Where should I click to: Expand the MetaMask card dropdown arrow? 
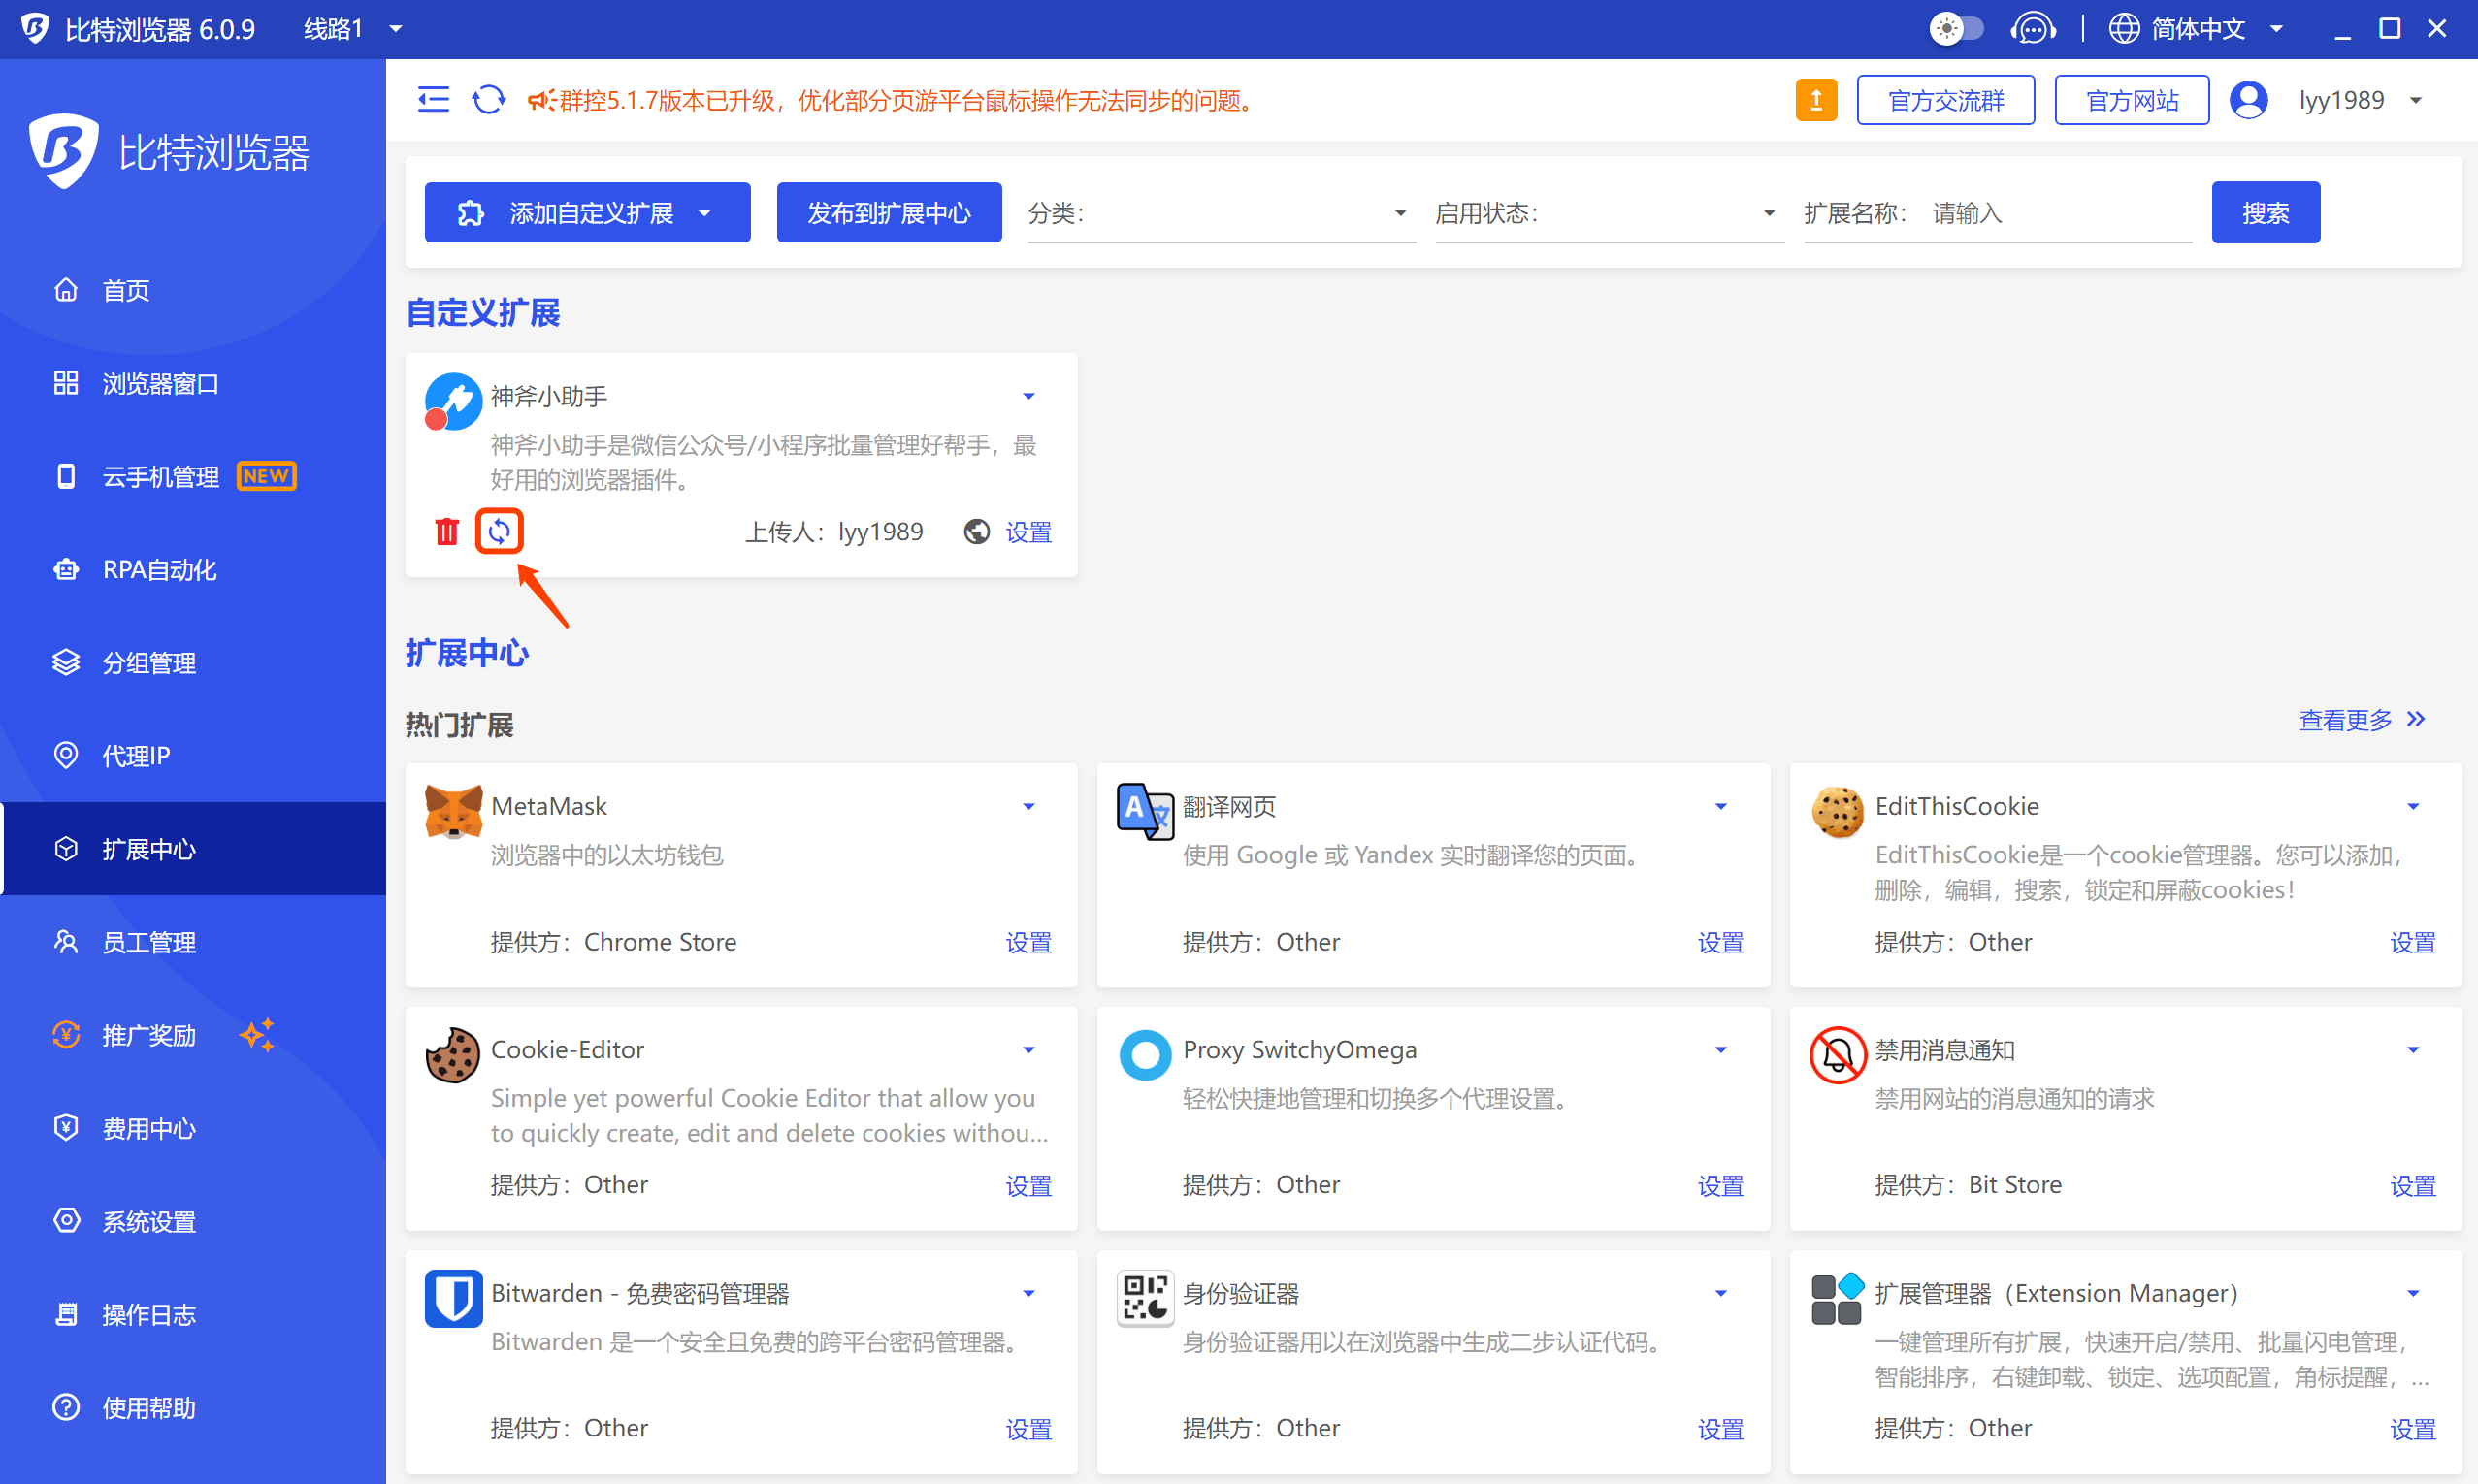[1028, 806]
